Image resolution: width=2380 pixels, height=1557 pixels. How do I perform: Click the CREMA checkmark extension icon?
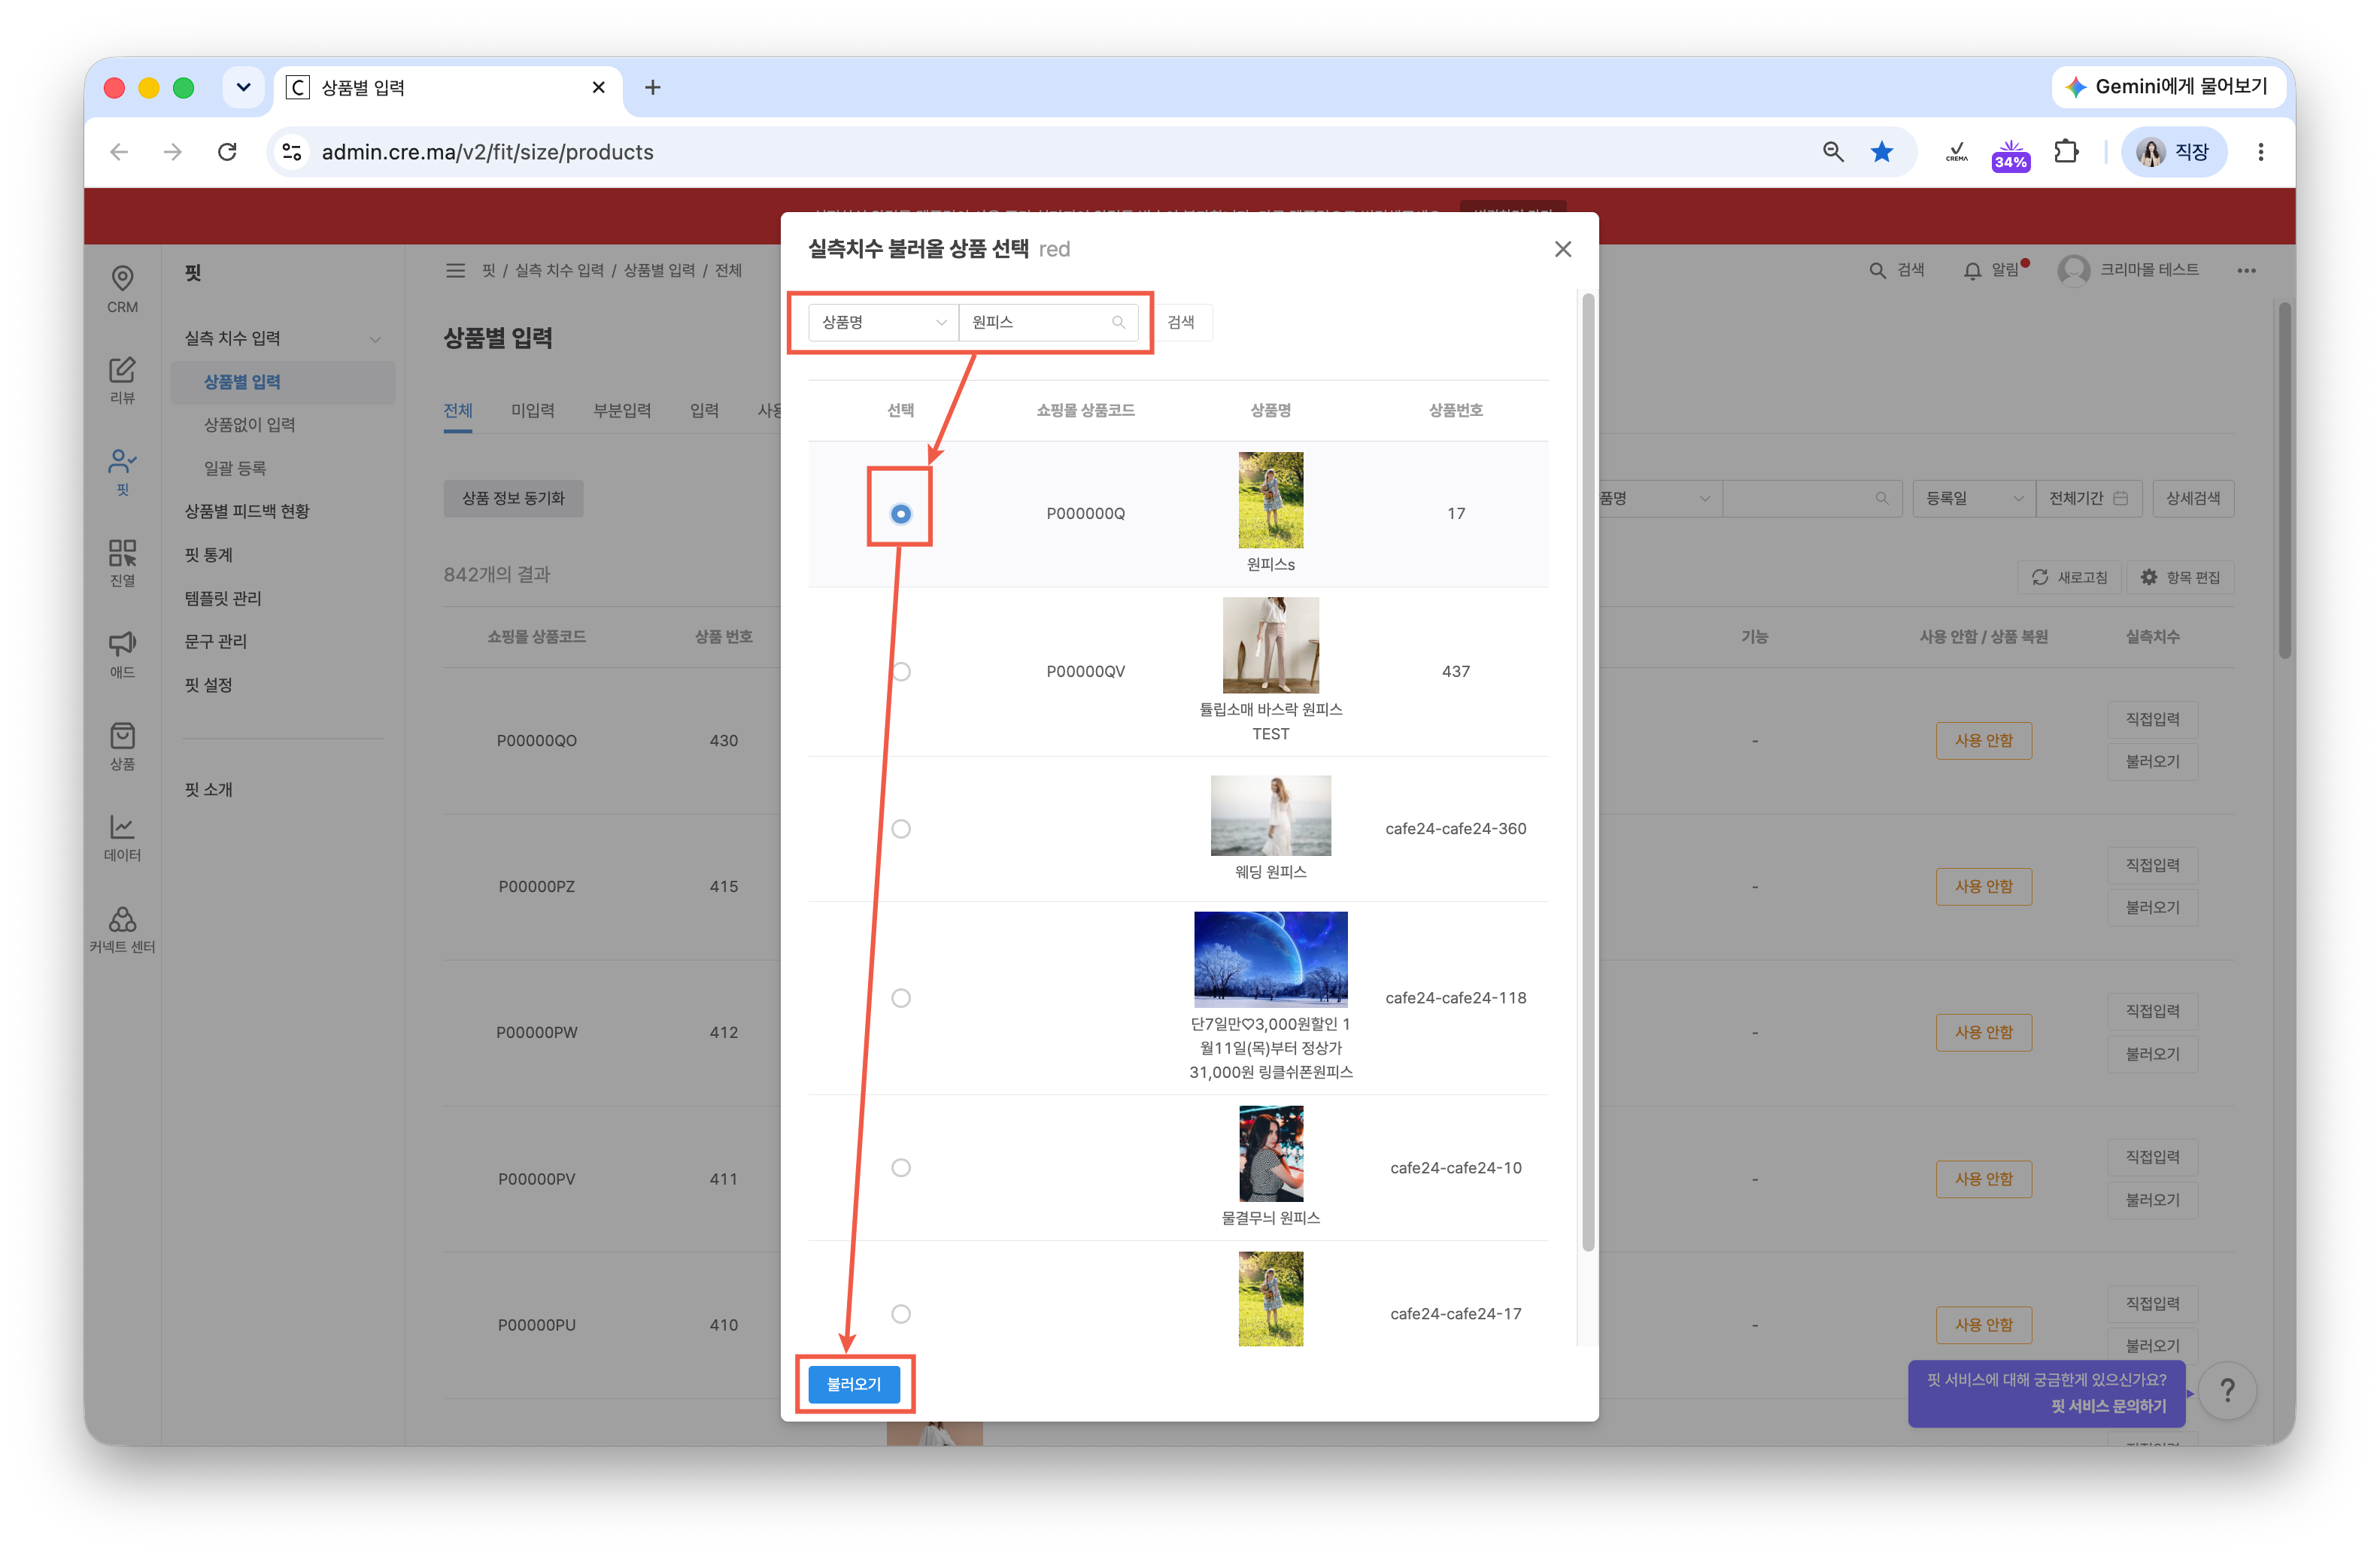1957,151
